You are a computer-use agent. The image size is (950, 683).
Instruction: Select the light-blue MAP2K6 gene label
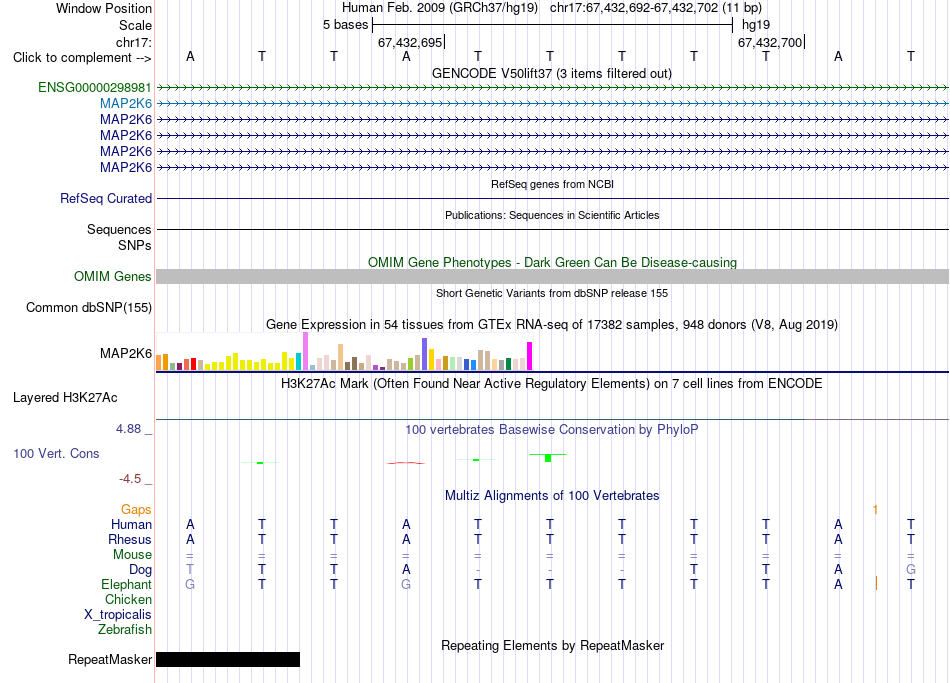pos(126,103)
